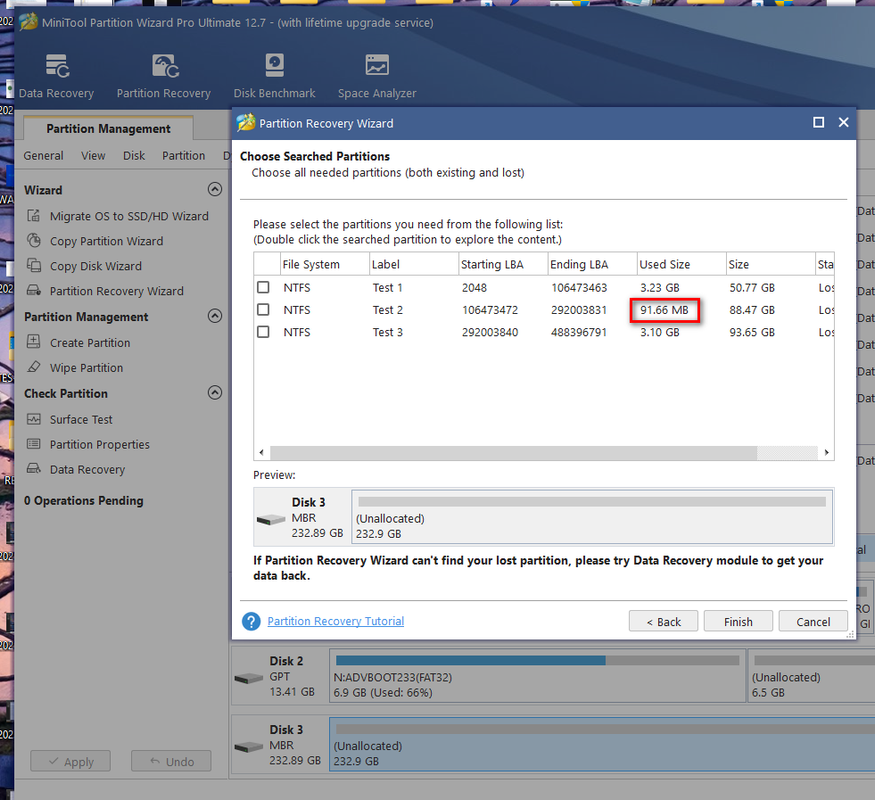Image resolution: width=875 pixels, height=800 pixels.
Task: Click the Disk 3 drive icon in main window
Action: (249, 747)
